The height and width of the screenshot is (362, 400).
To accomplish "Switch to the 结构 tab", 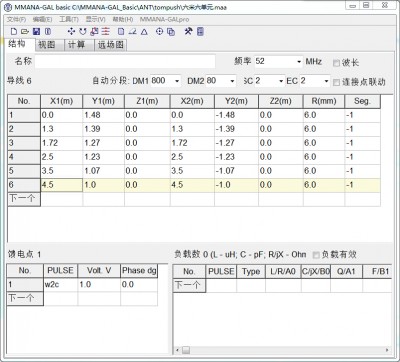I will click(x=20, y=44).
